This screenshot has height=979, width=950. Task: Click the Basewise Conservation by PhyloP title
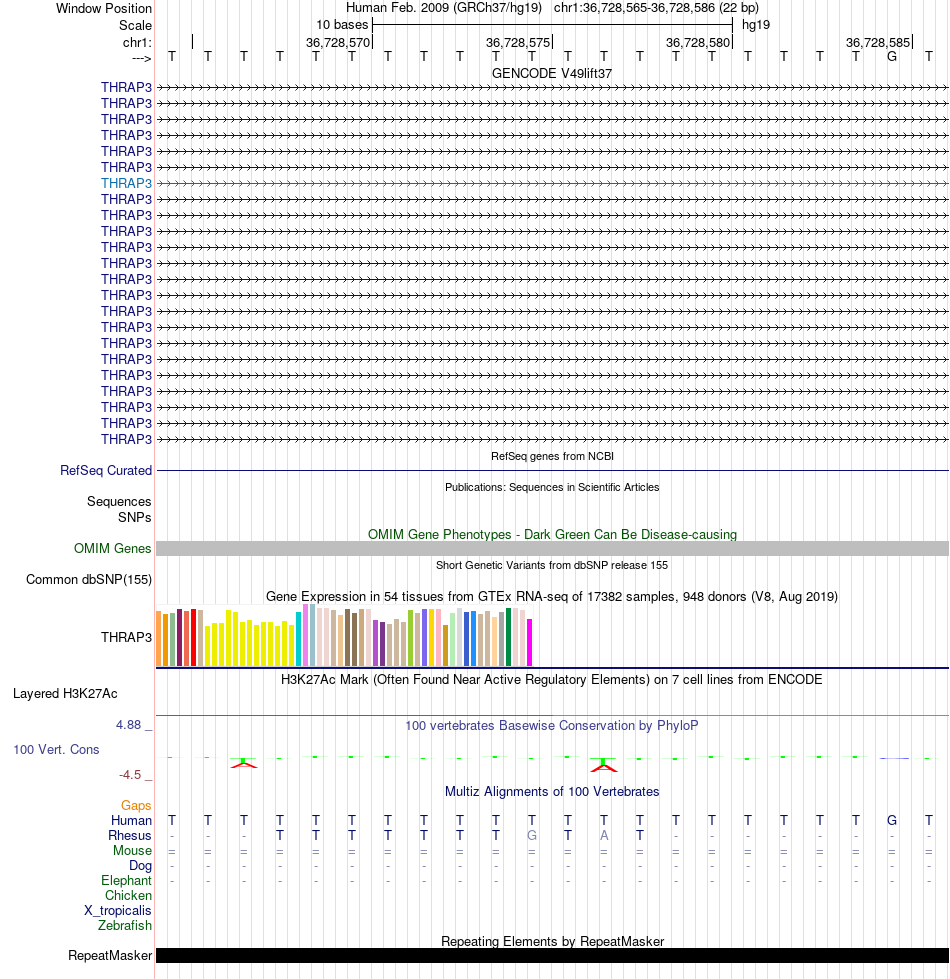552,726
